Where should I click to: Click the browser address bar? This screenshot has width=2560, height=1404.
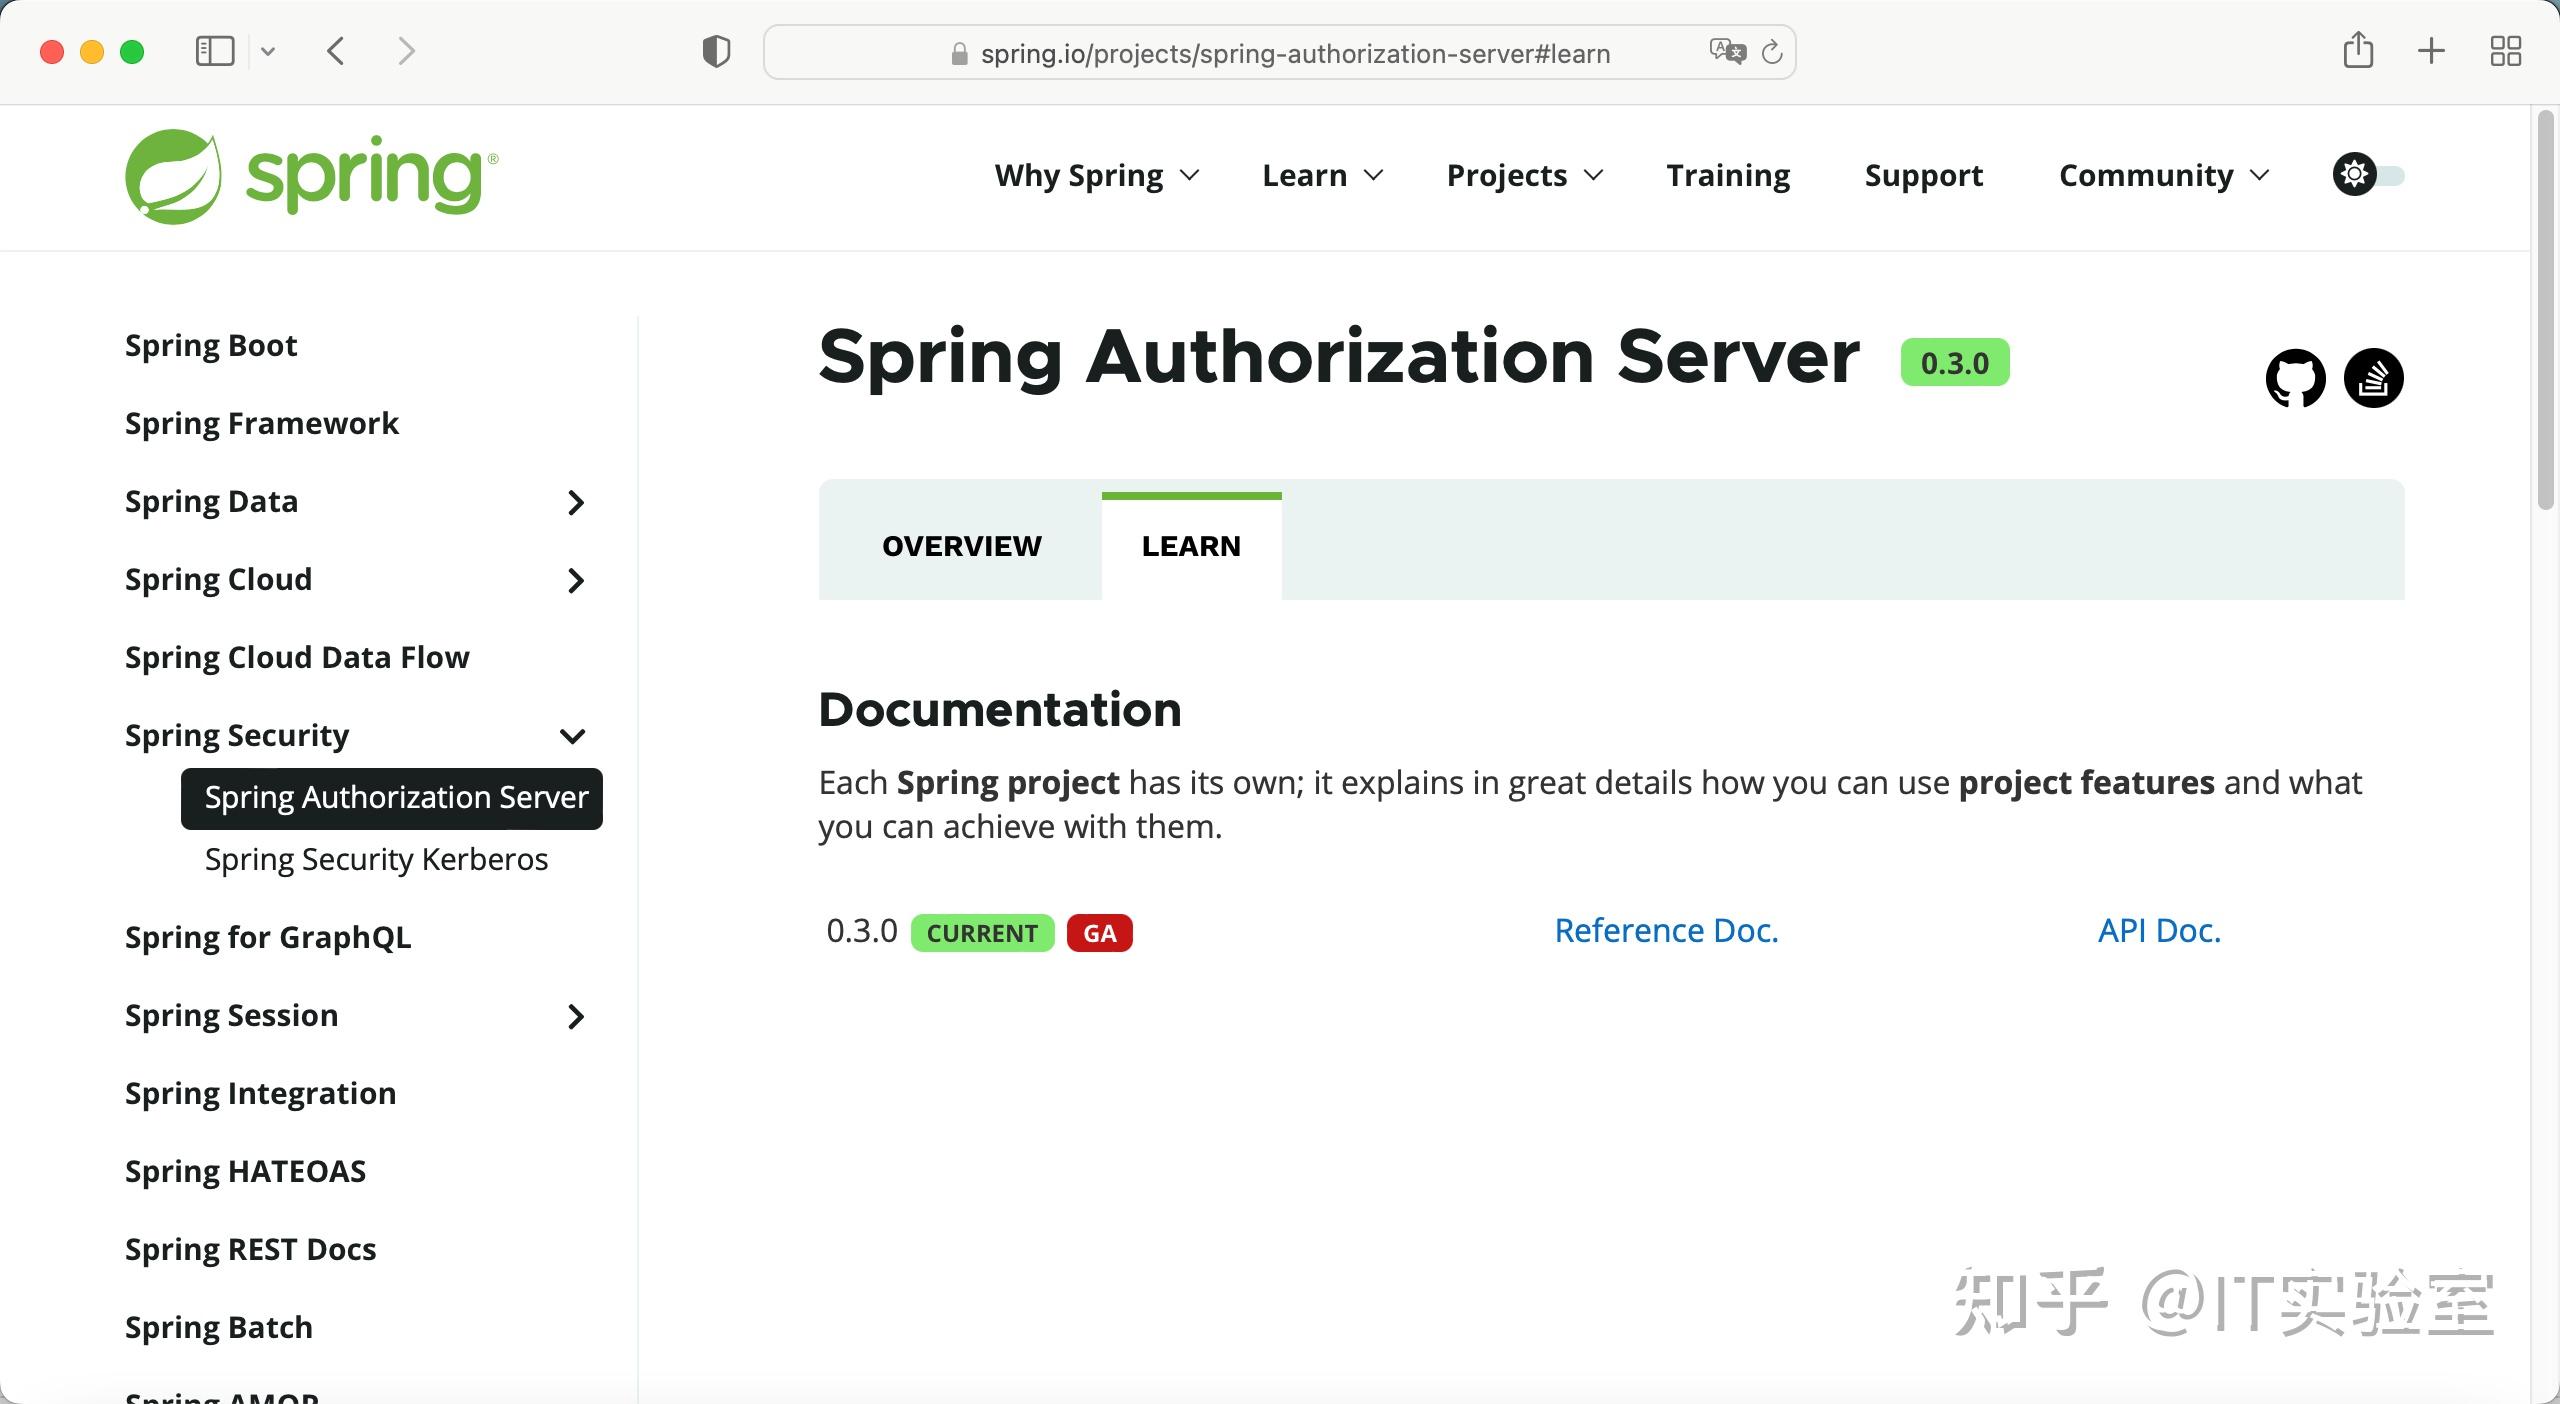[x=1278, y=52]
